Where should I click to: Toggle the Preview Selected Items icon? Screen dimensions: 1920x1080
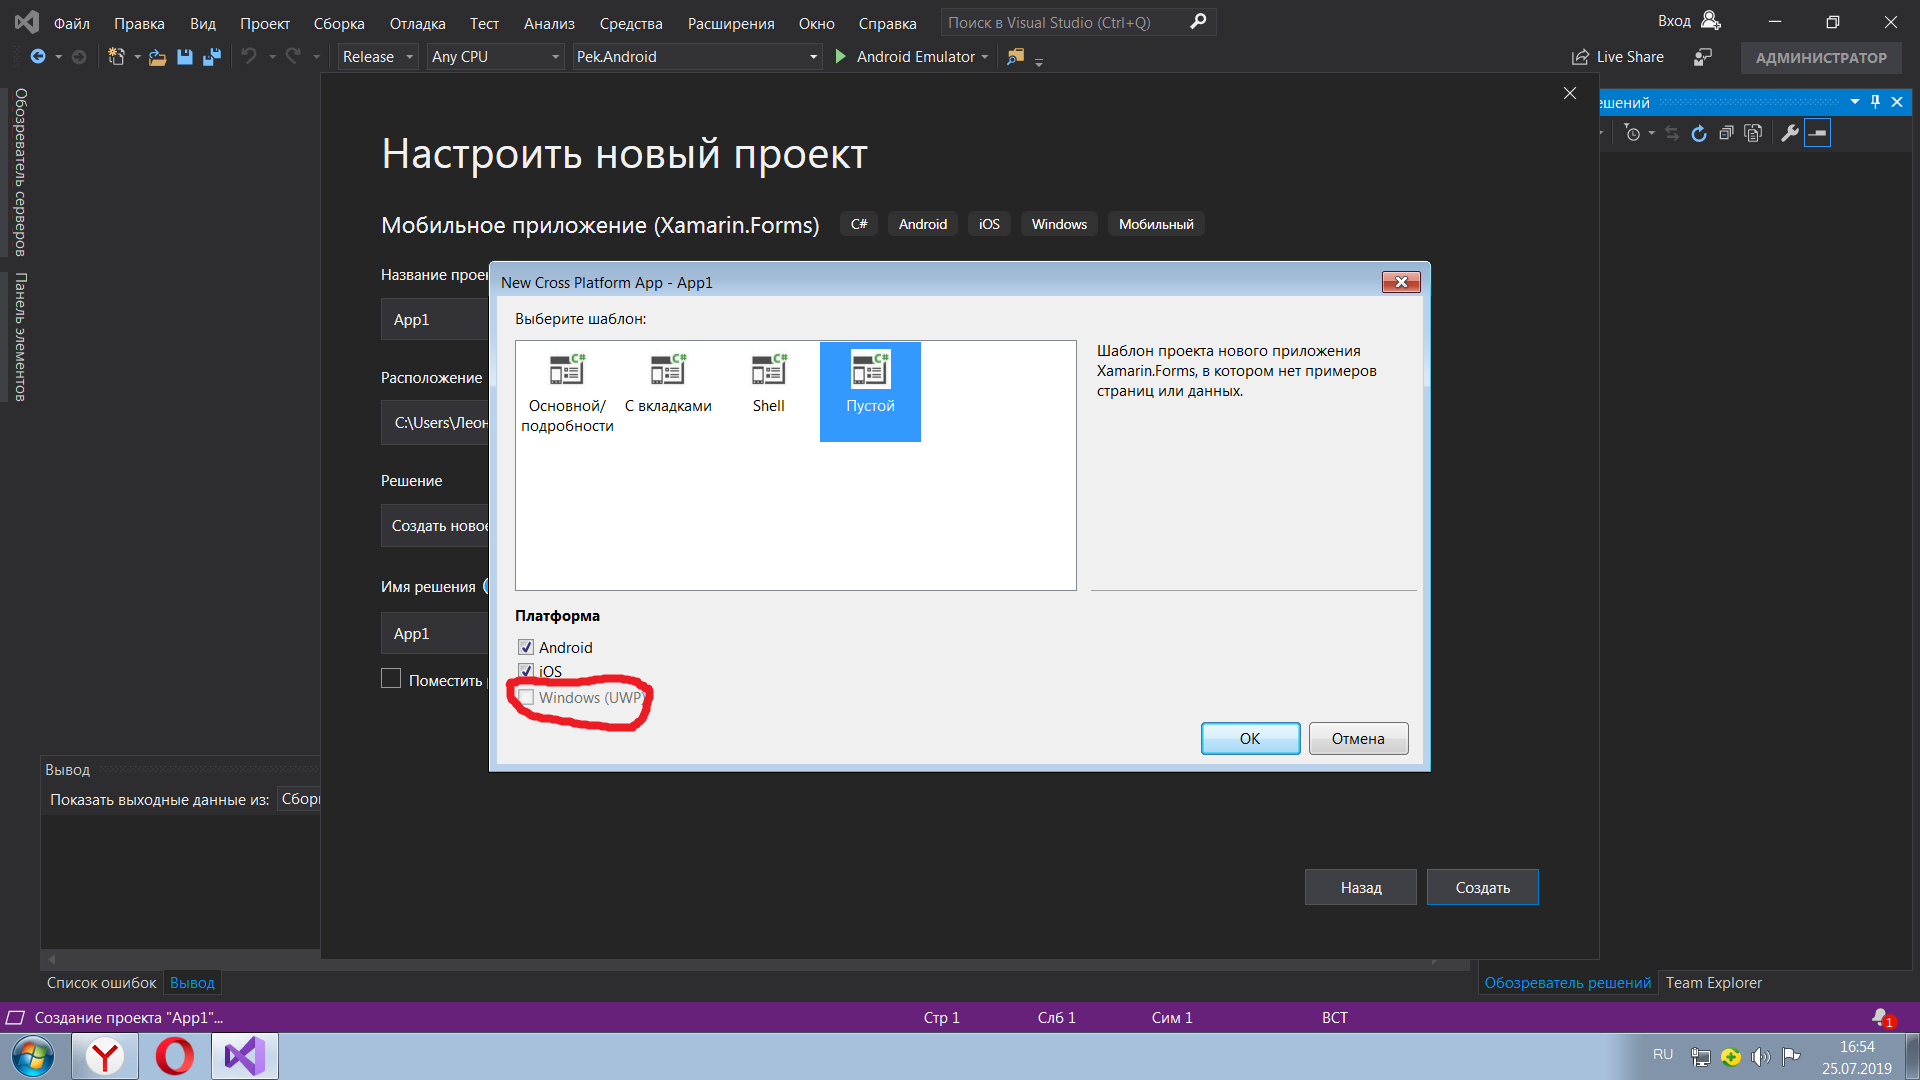click(1818, 133)
